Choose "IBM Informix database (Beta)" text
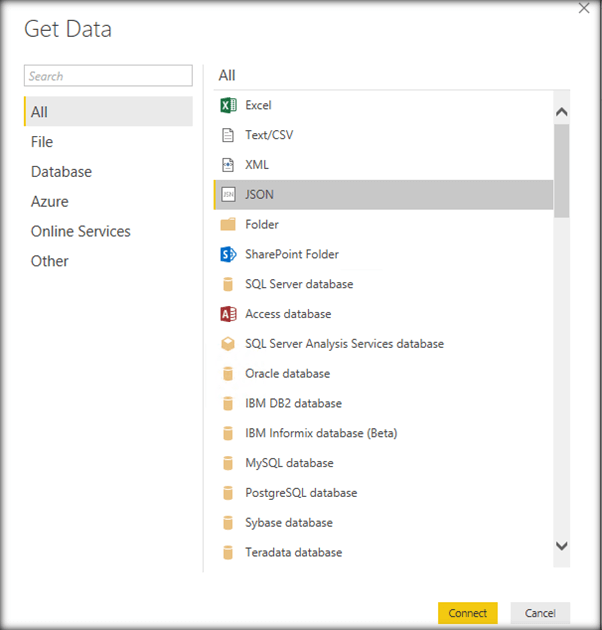The height and width of the screenshot is (630, 602). pyautogui.click(x=321, y=433)
